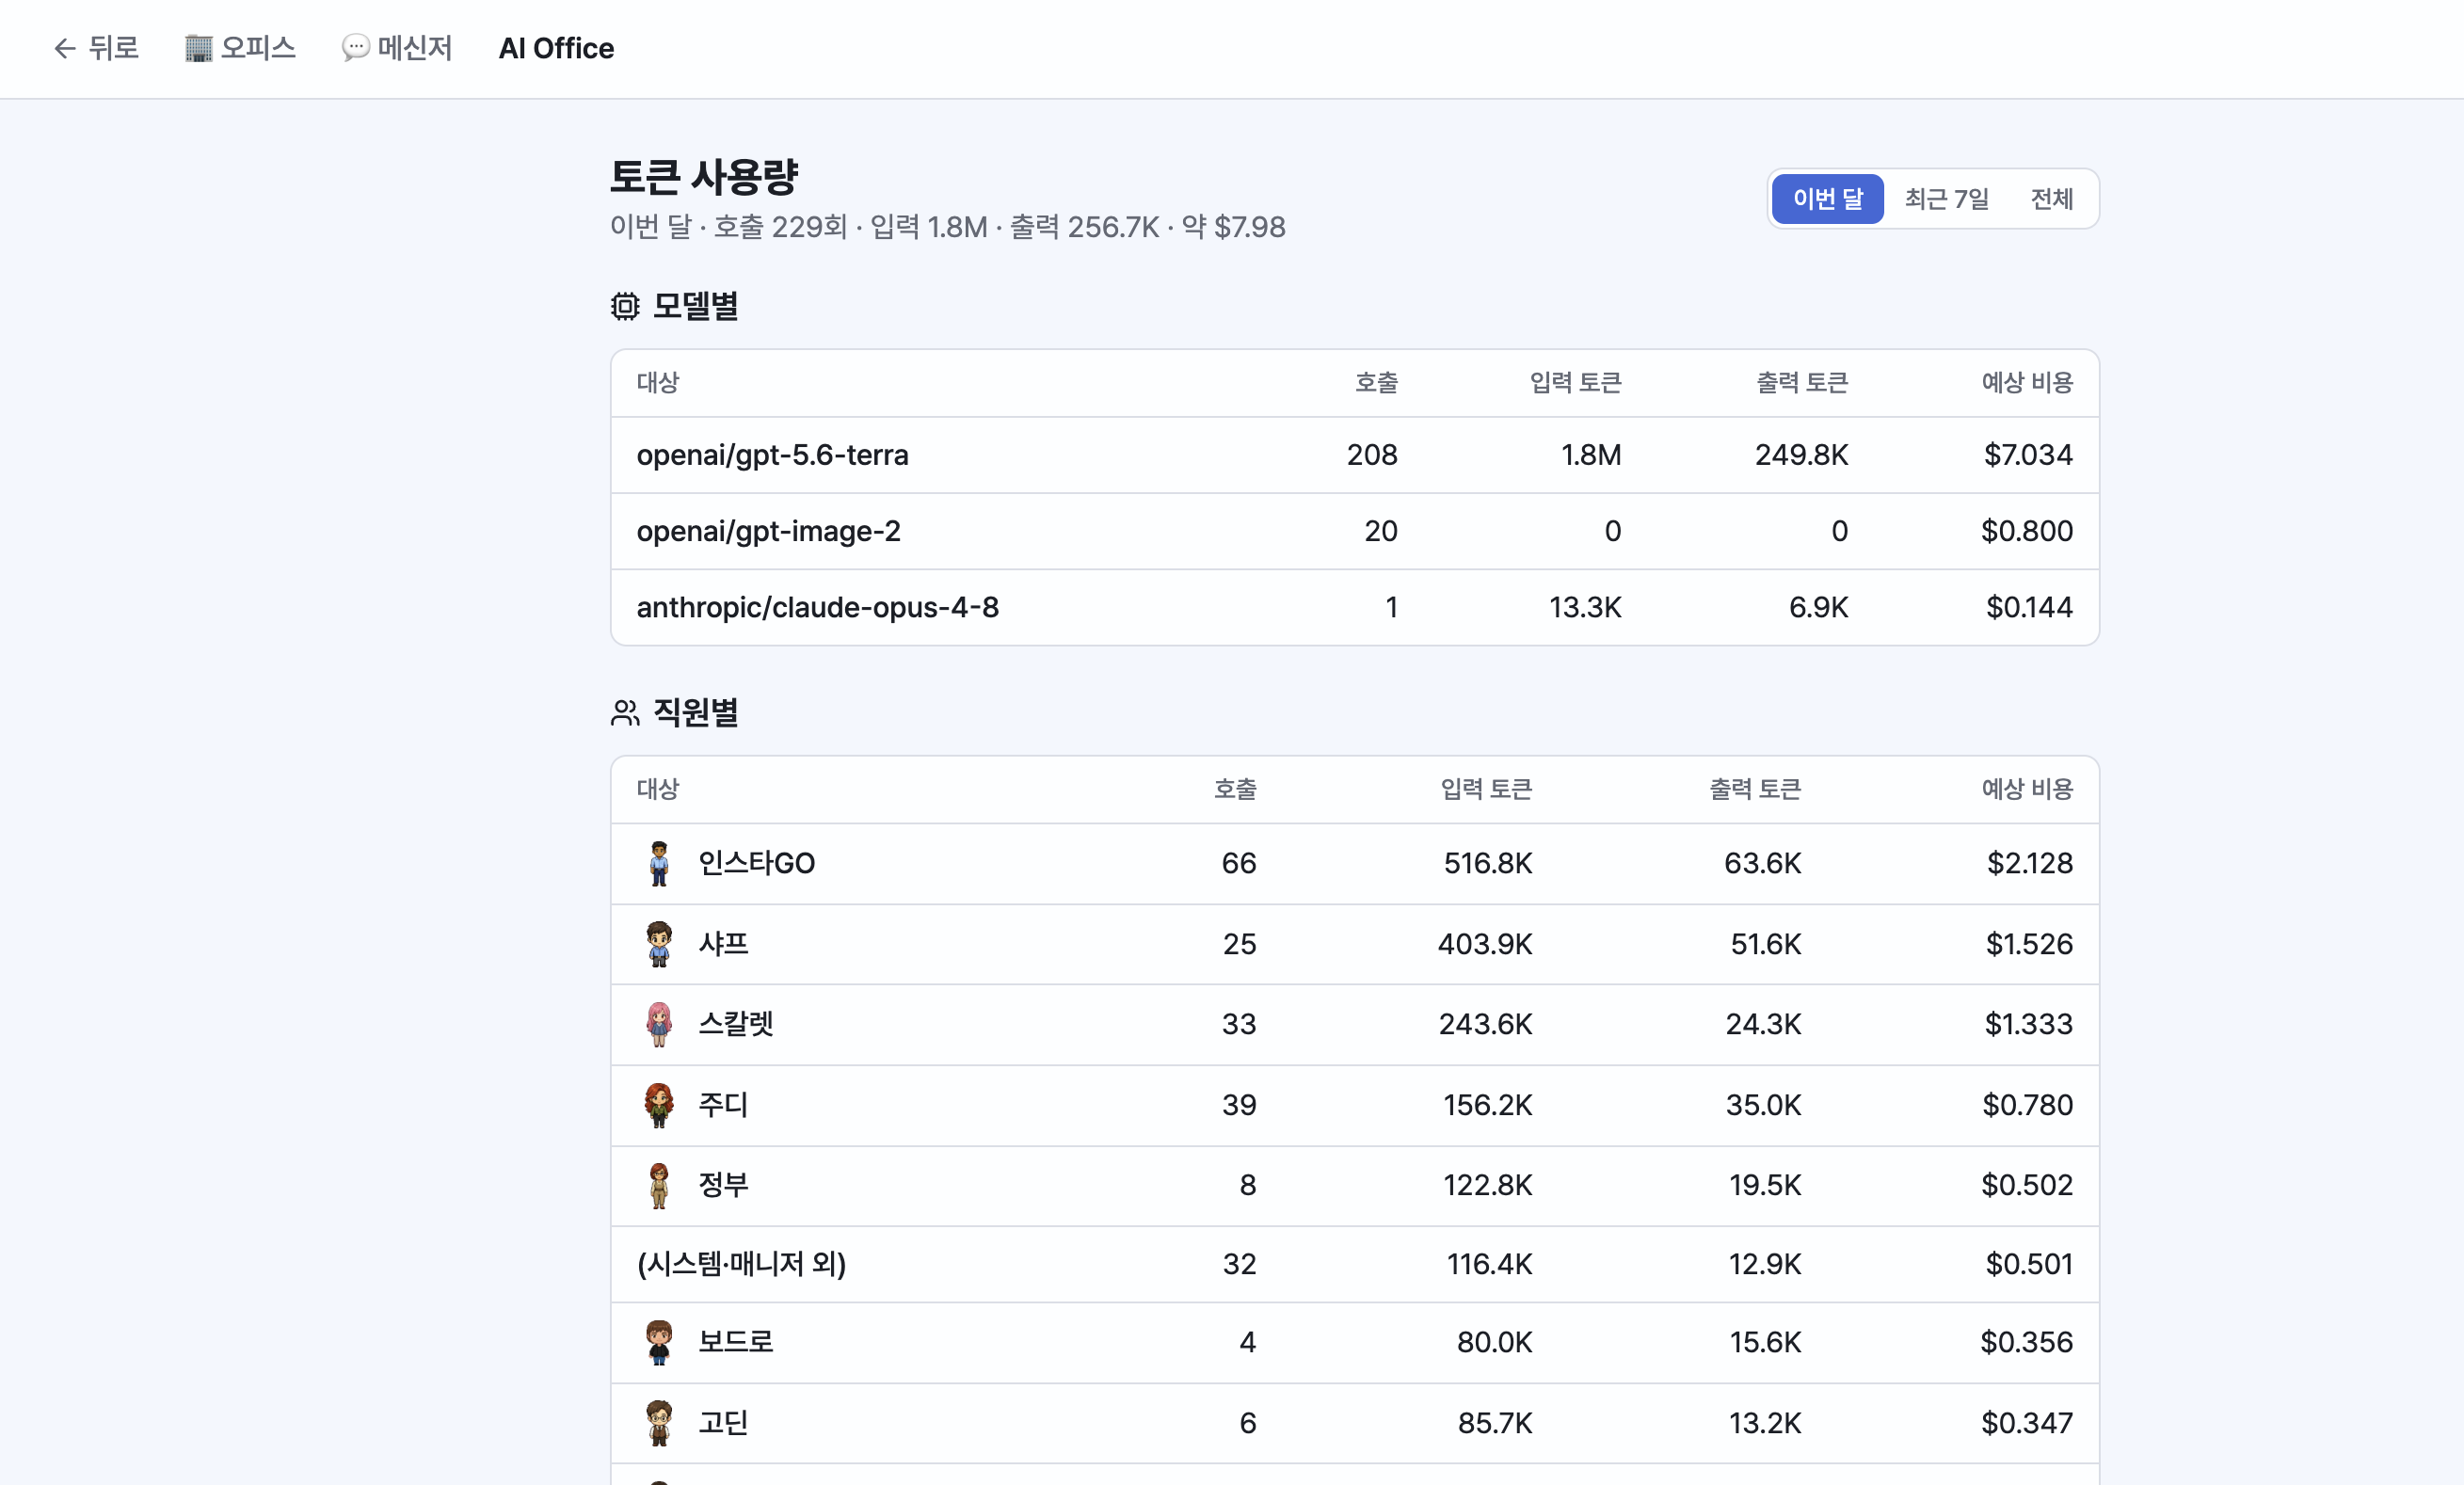Viewport: 2464px width, 1485px height.
Task: Click the 249.8K output tokens value
Action: coord(1802,455)
